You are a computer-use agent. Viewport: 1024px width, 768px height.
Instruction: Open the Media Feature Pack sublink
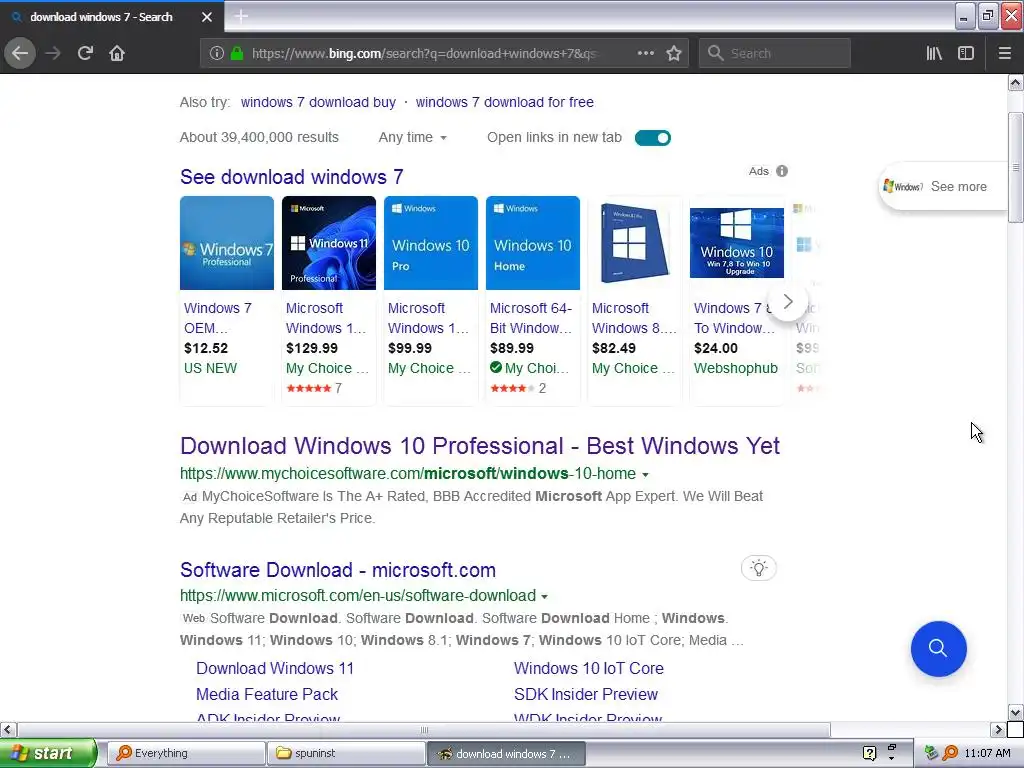coord(266,695)
